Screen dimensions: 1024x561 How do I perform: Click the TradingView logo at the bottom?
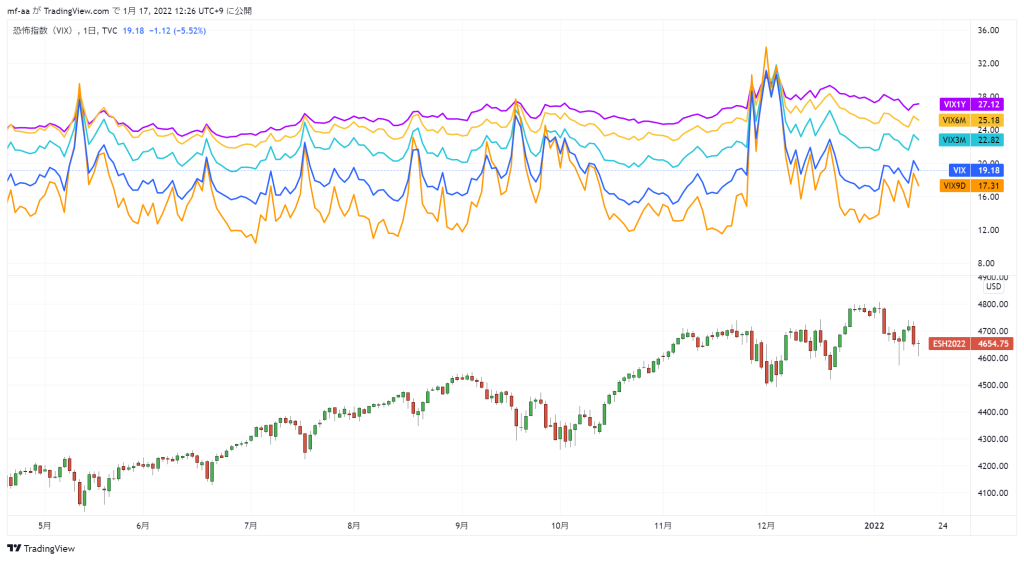point(41,549)
